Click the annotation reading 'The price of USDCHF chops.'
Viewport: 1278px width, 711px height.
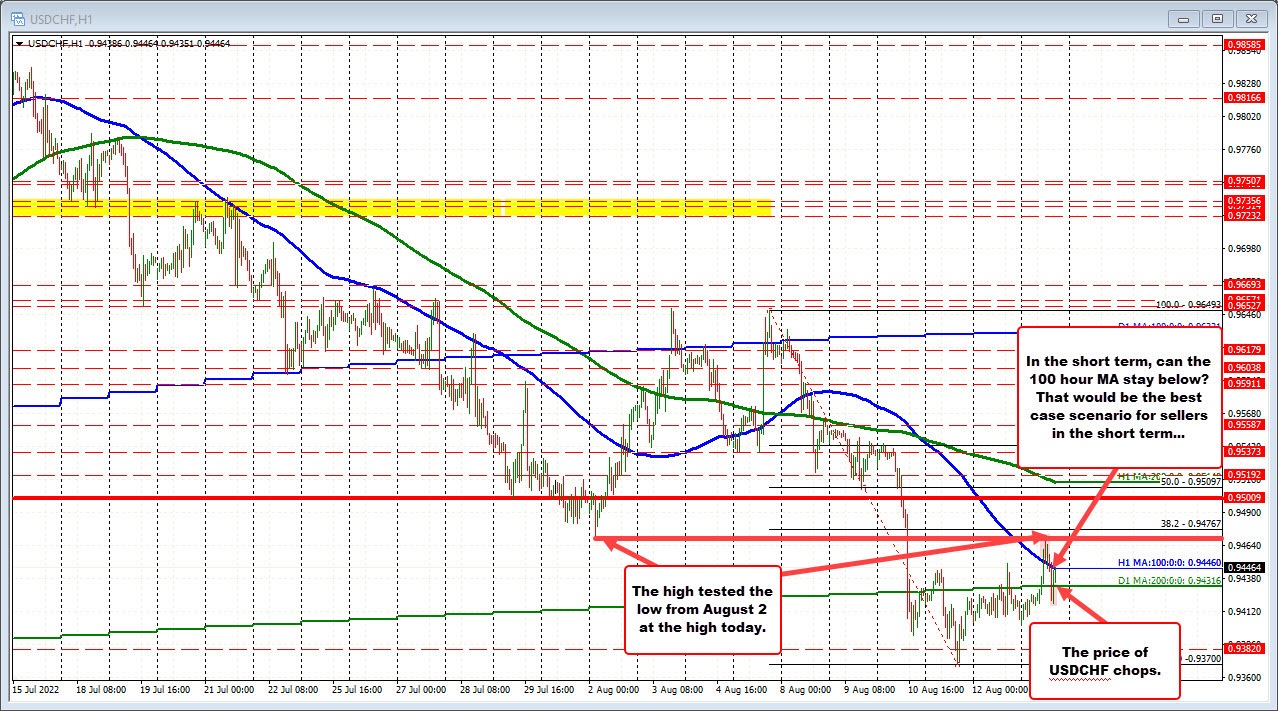tap(1104, 660)
